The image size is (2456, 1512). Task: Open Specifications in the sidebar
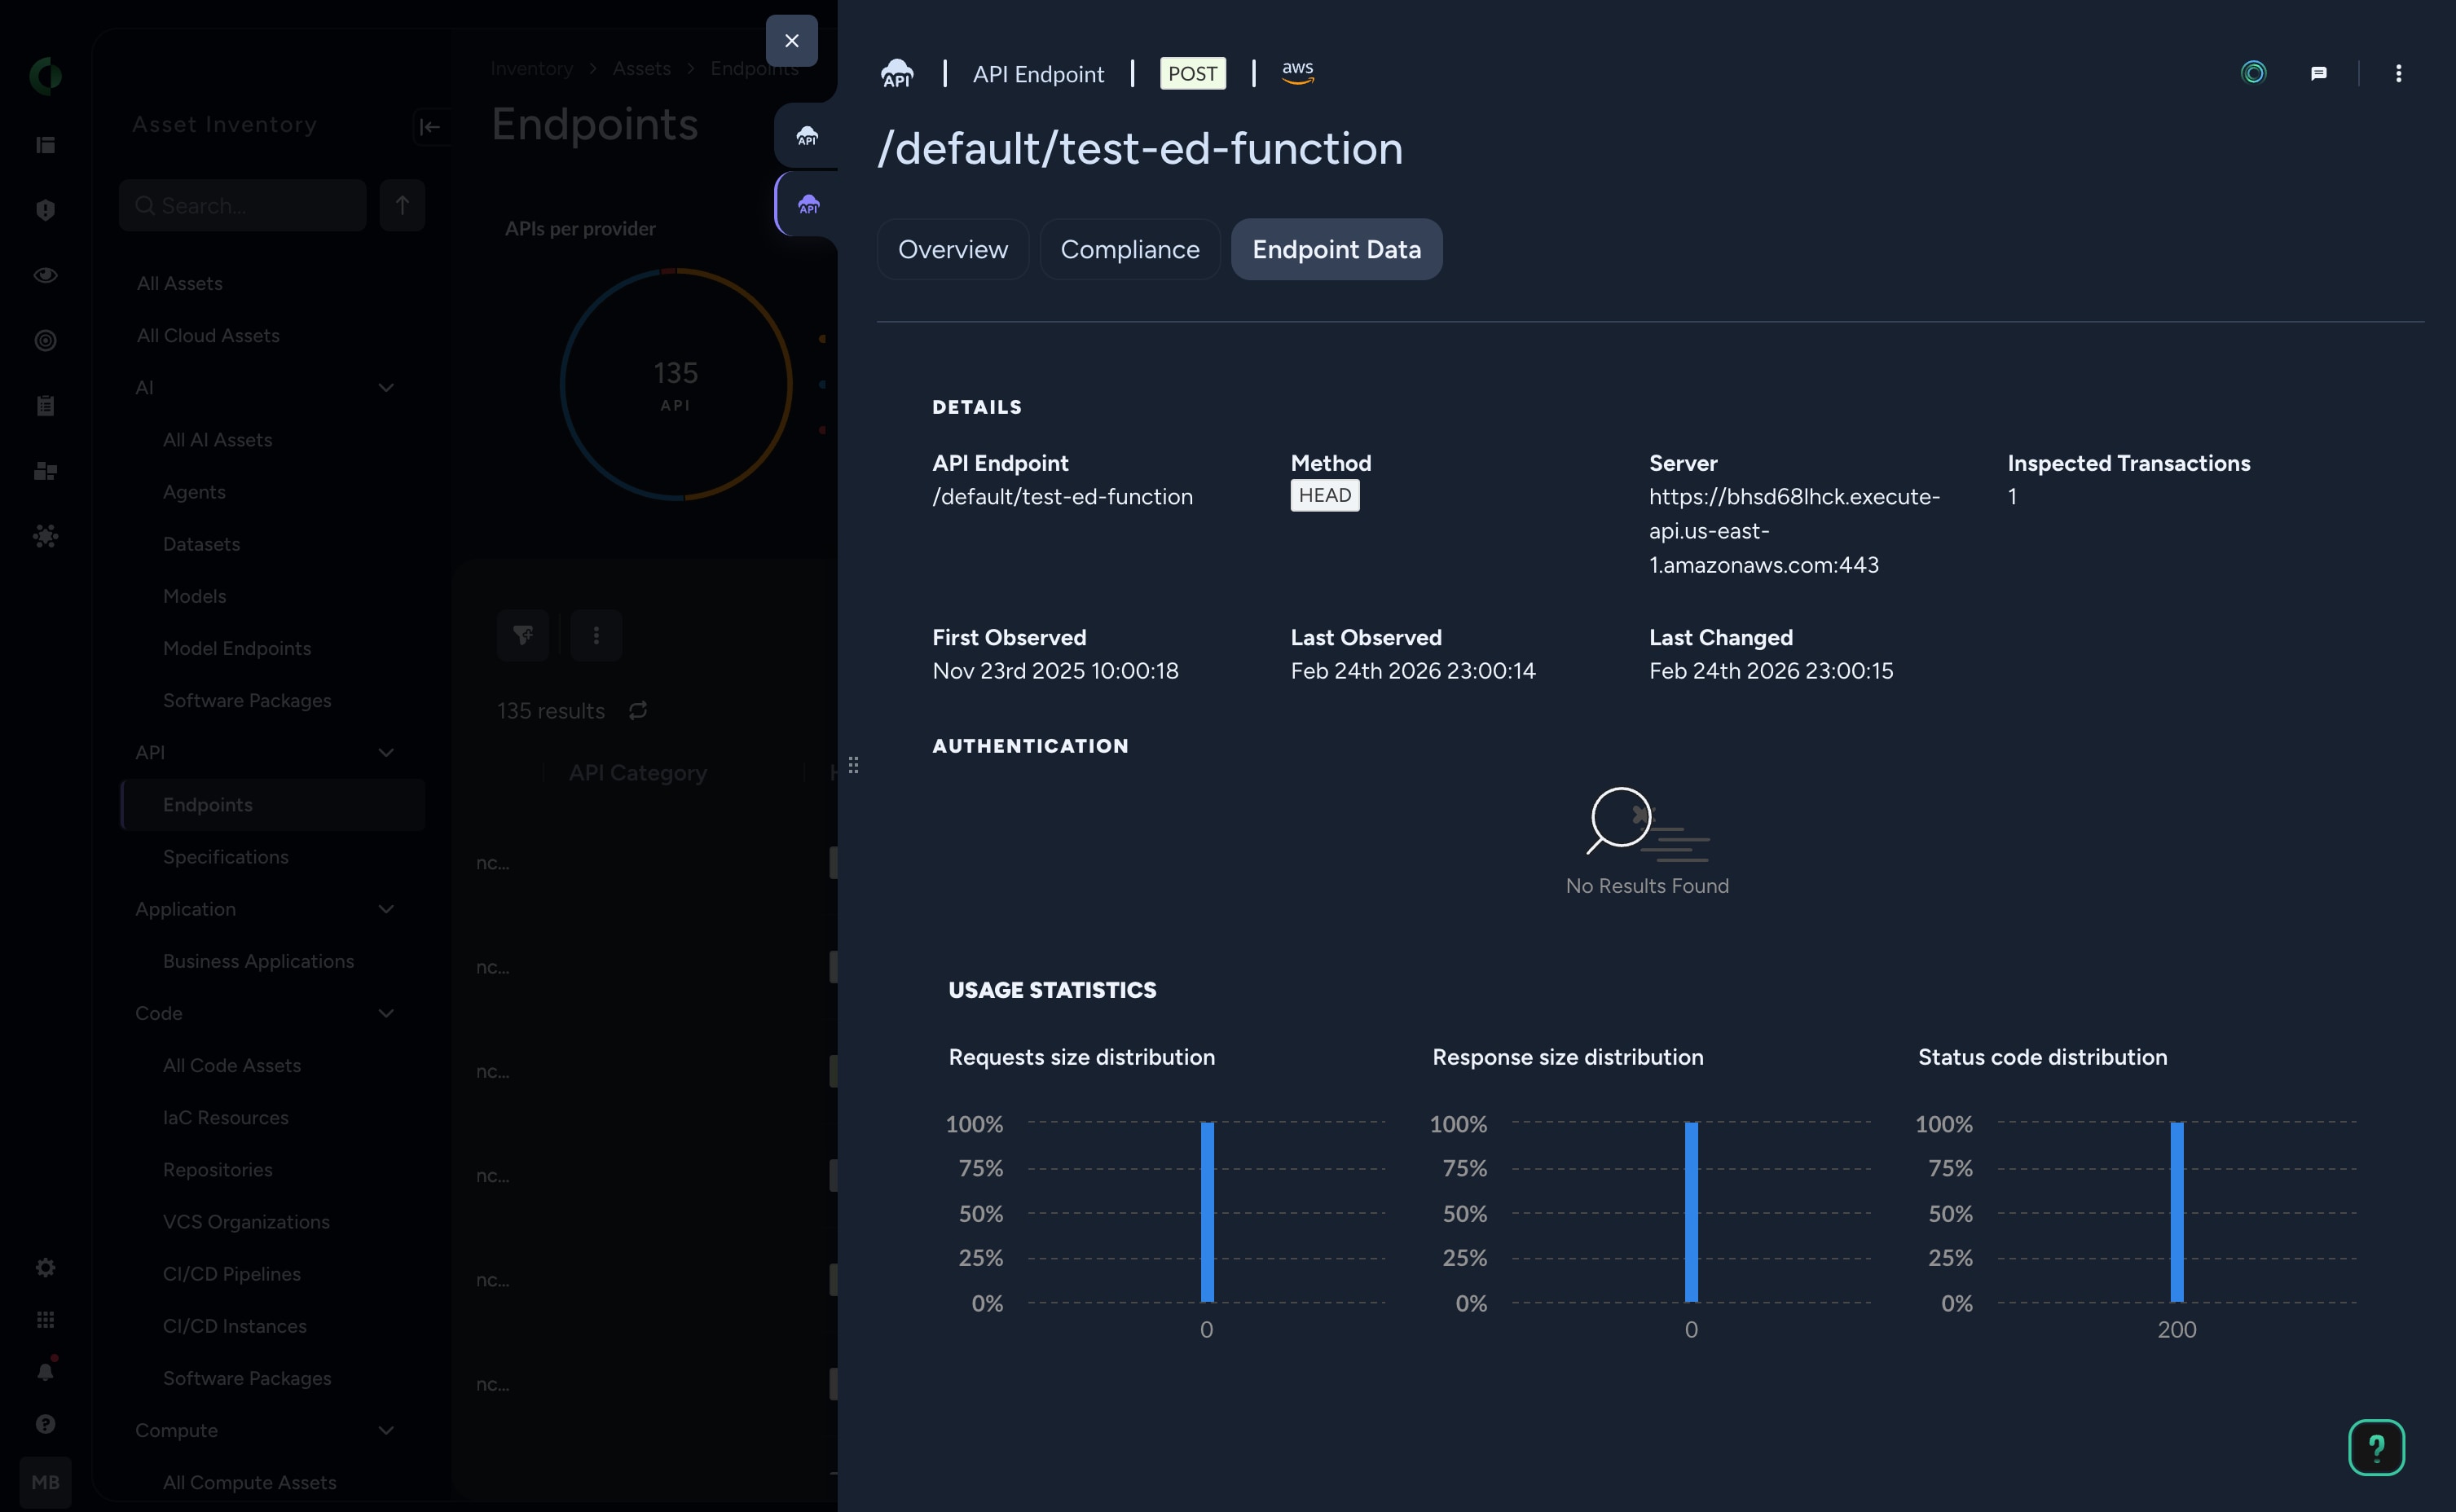pos(225,857)
